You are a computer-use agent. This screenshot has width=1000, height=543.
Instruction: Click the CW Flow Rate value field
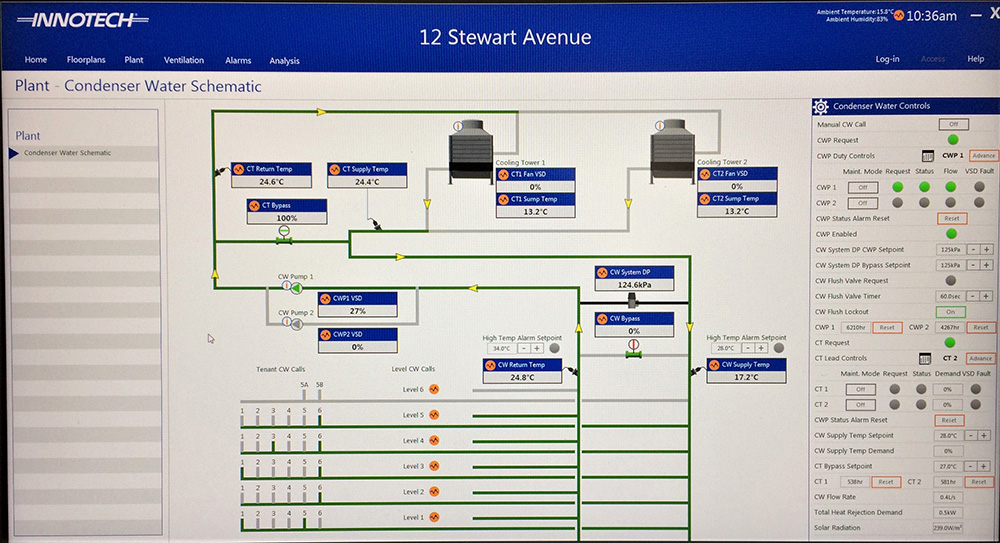[x=948, y=497]
